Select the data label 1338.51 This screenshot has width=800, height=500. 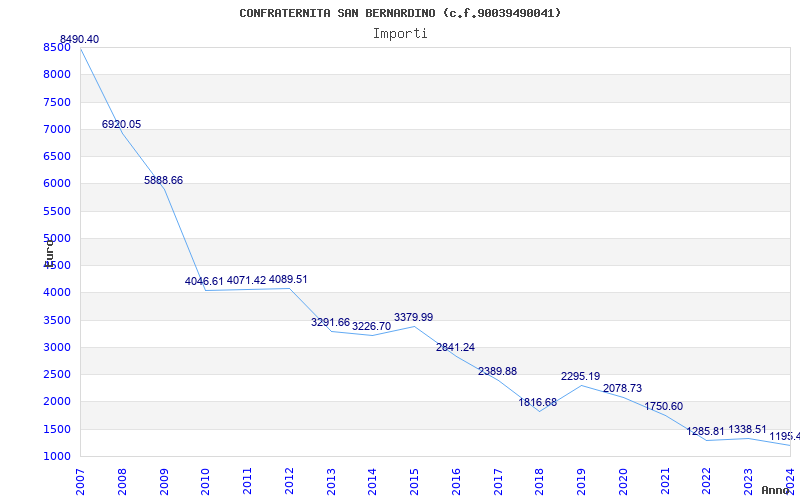tap(747, 429)
